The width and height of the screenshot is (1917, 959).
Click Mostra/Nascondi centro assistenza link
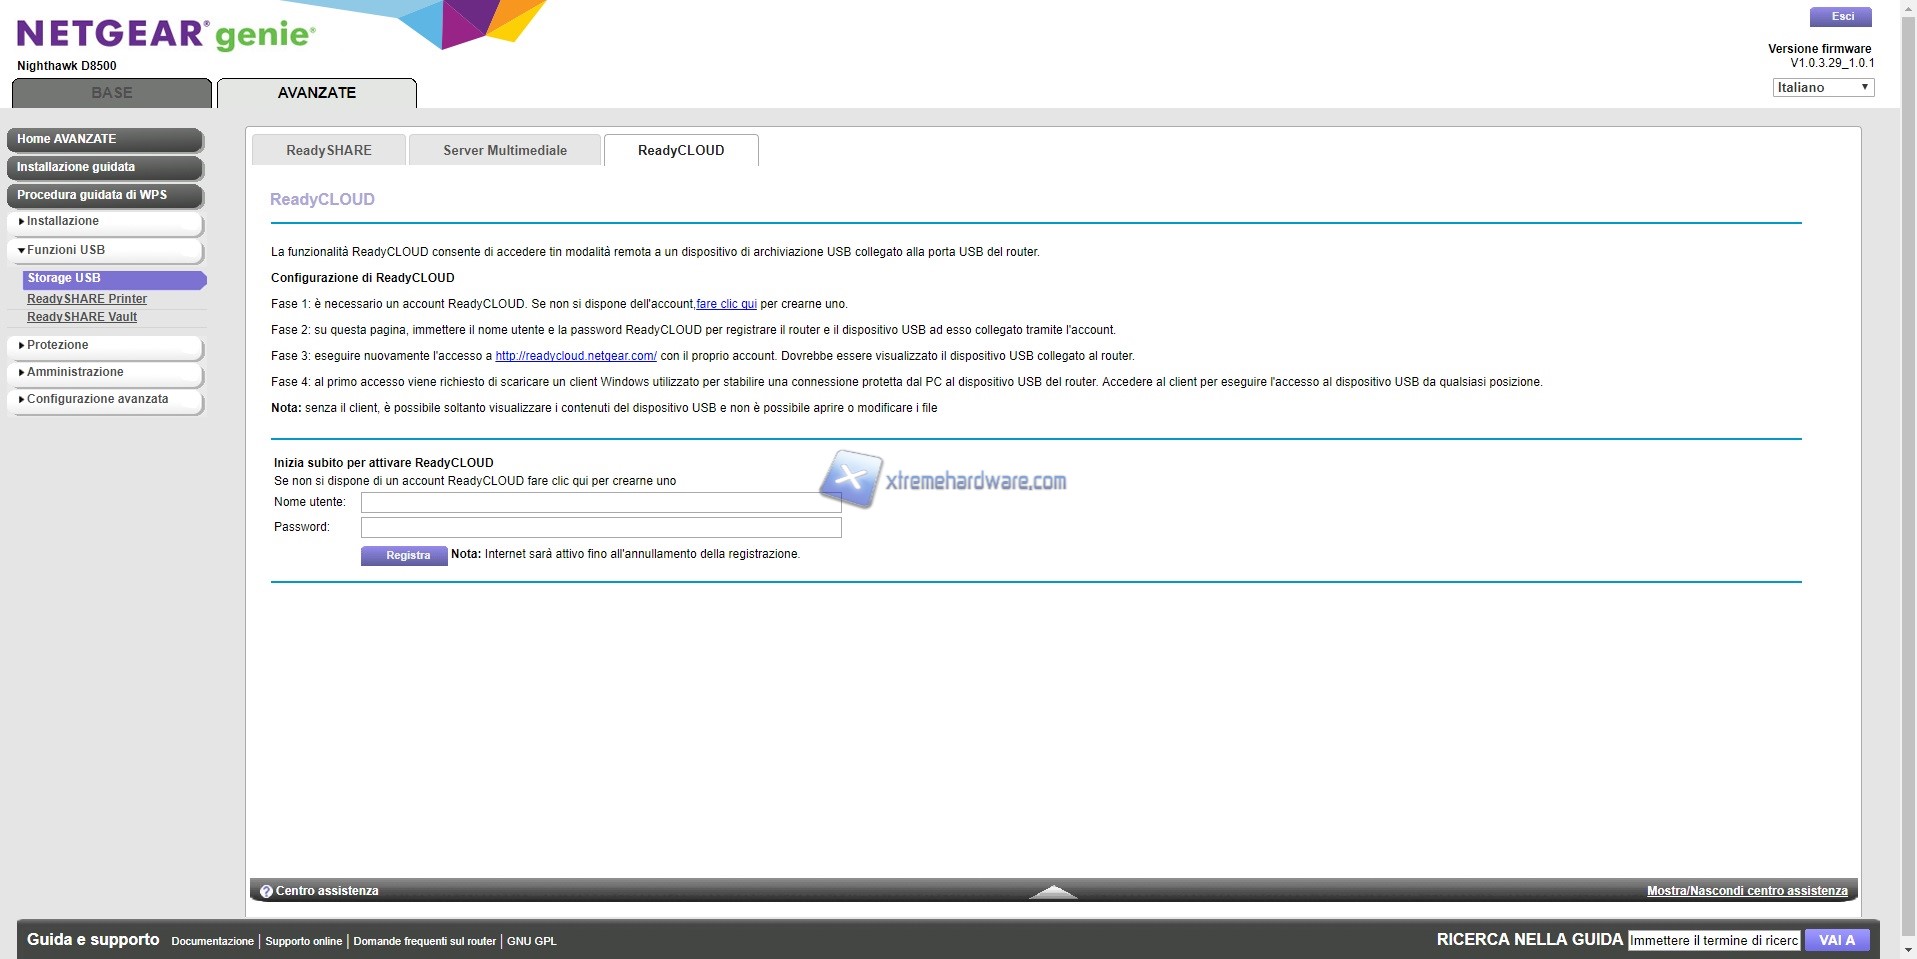(1746, 891)
